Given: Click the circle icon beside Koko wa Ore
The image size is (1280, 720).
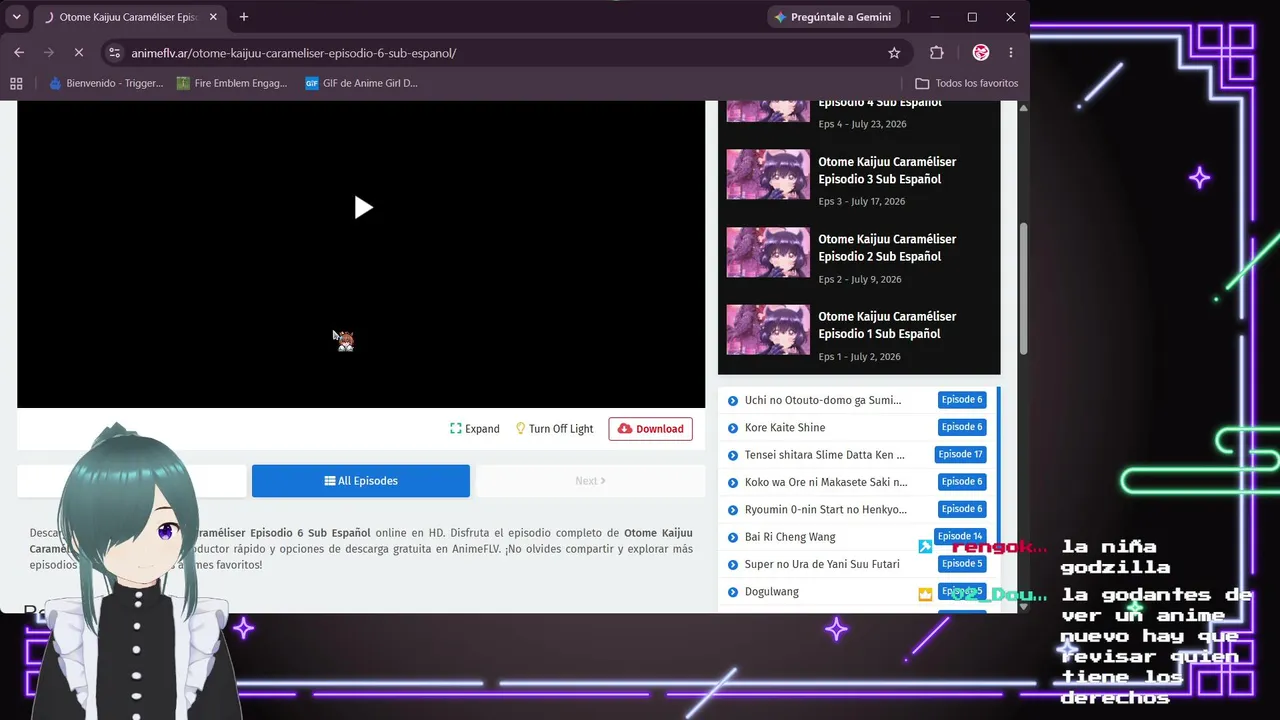Looking at the screenshot, I should pos(733,482).
